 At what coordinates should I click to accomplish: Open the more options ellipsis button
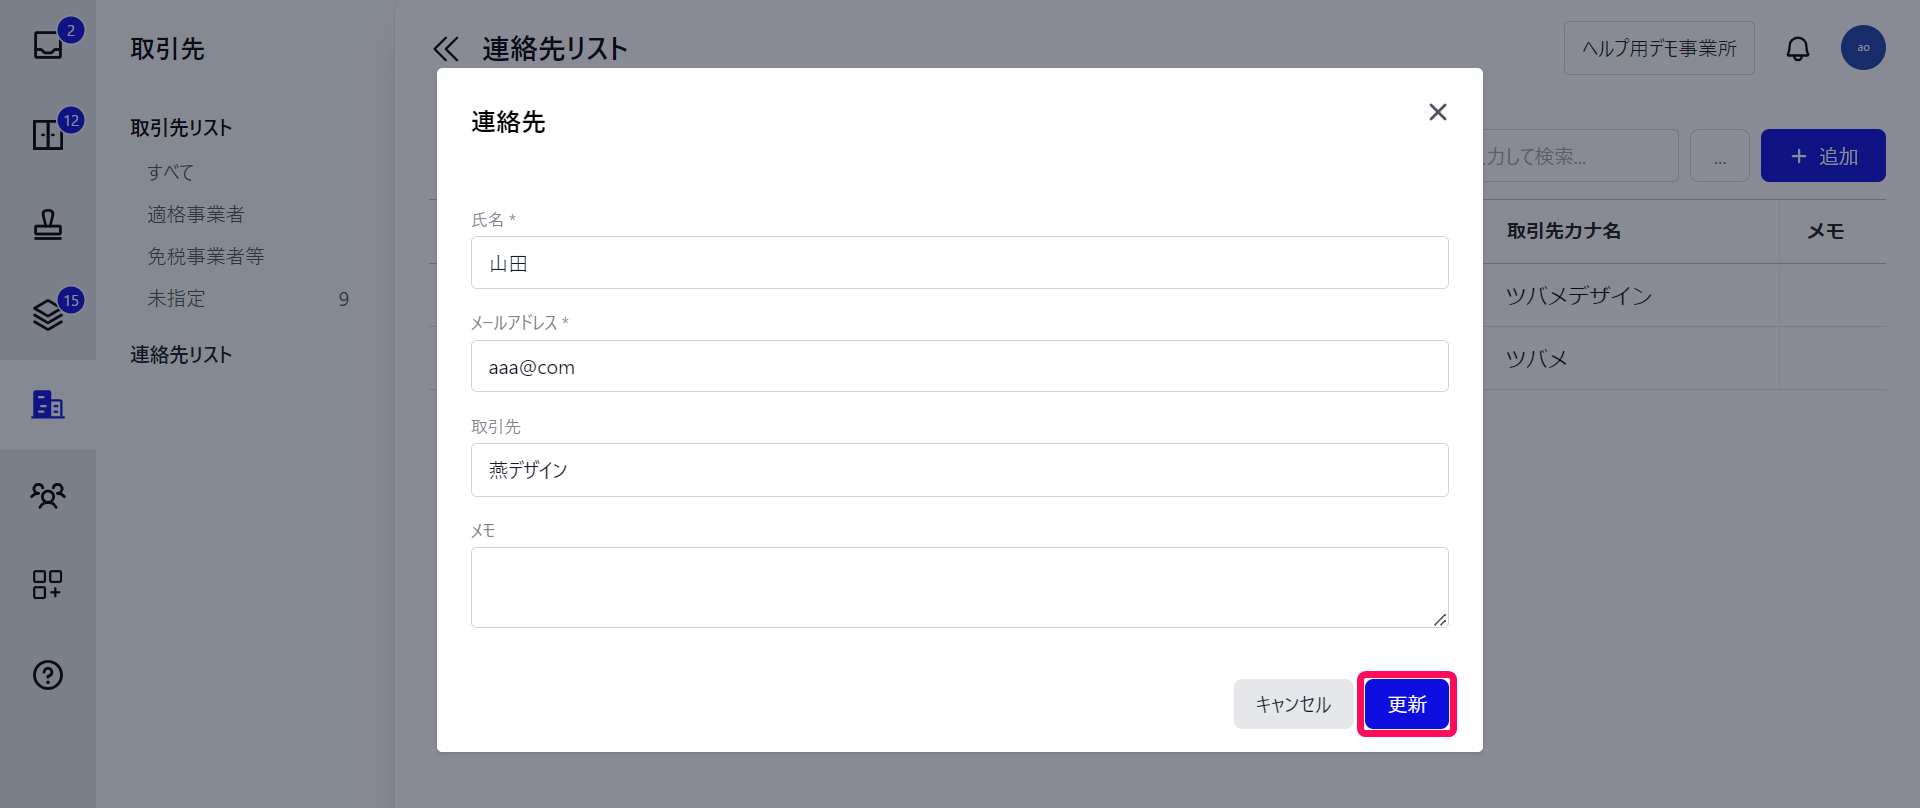coord(1720,156)
